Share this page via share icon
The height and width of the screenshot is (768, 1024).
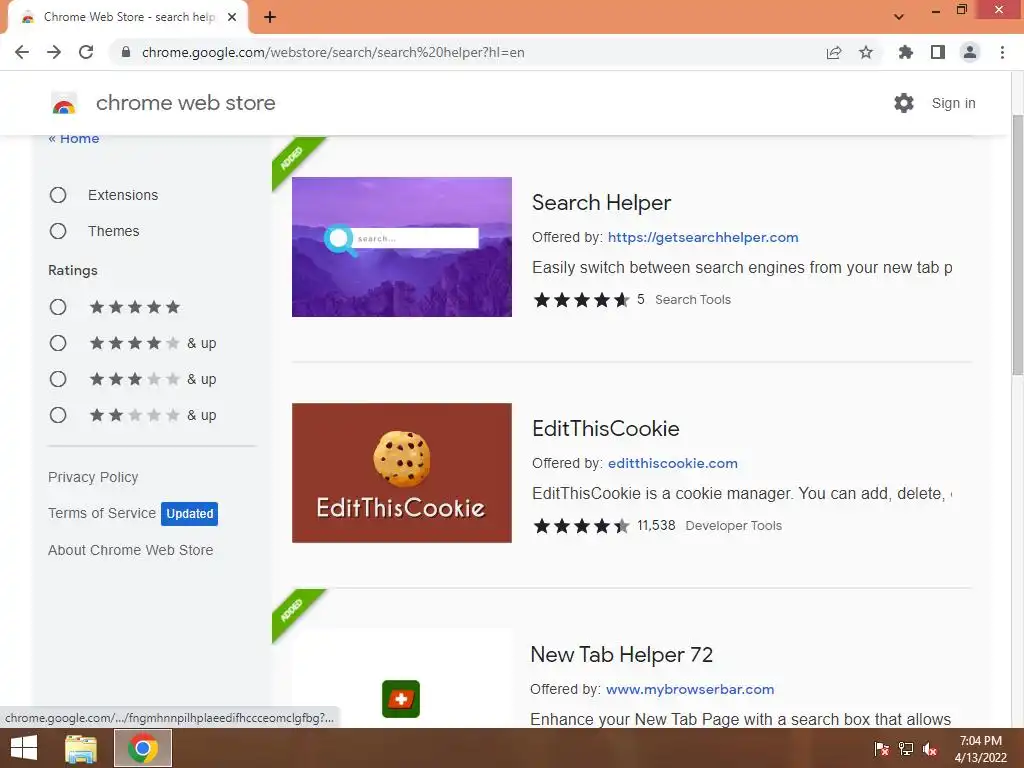834,52
